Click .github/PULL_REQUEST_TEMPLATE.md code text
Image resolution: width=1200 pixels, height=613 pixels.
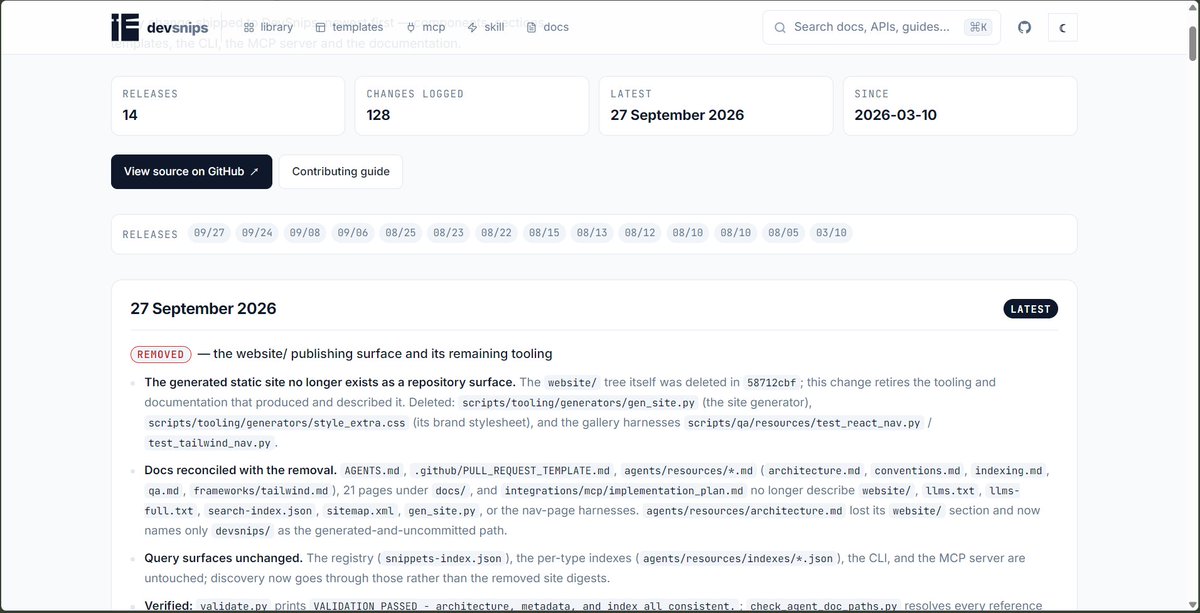point(511,470)
